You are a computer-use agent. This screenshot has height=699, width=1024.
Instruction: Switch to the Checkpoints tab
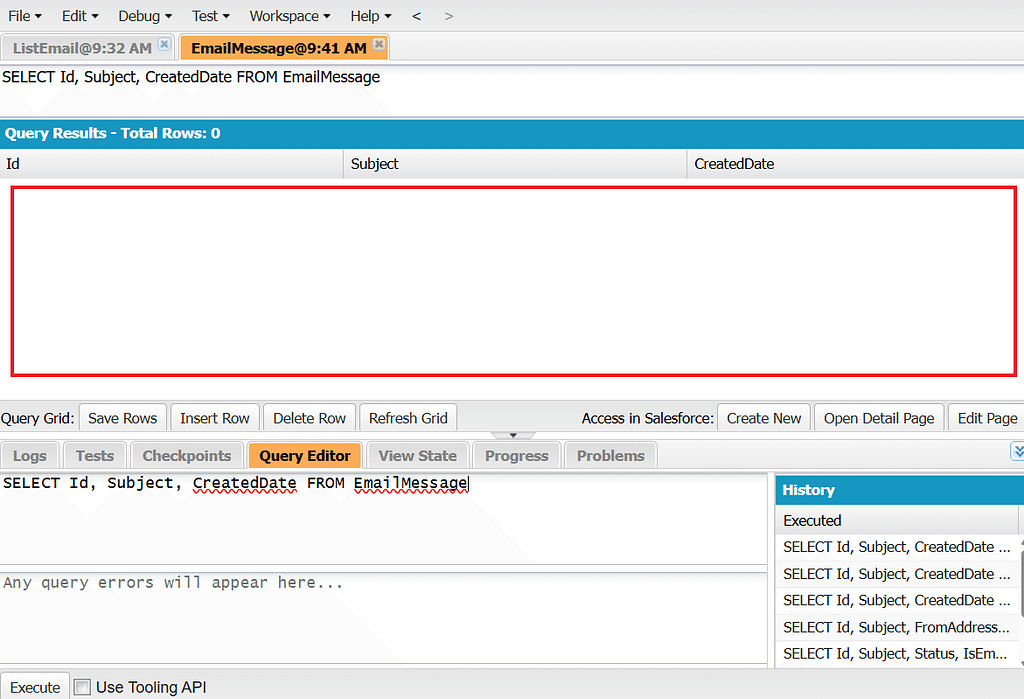(x=187, y=455)
